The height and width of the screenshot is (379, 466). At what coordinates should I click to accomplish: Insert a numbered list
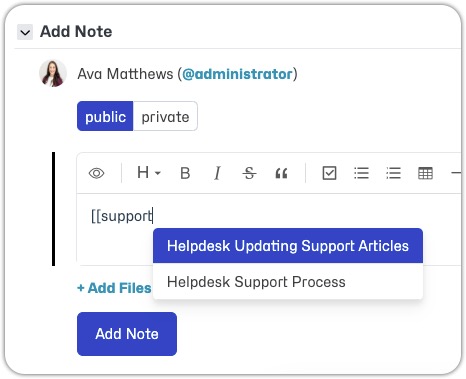tap(393, 173)
